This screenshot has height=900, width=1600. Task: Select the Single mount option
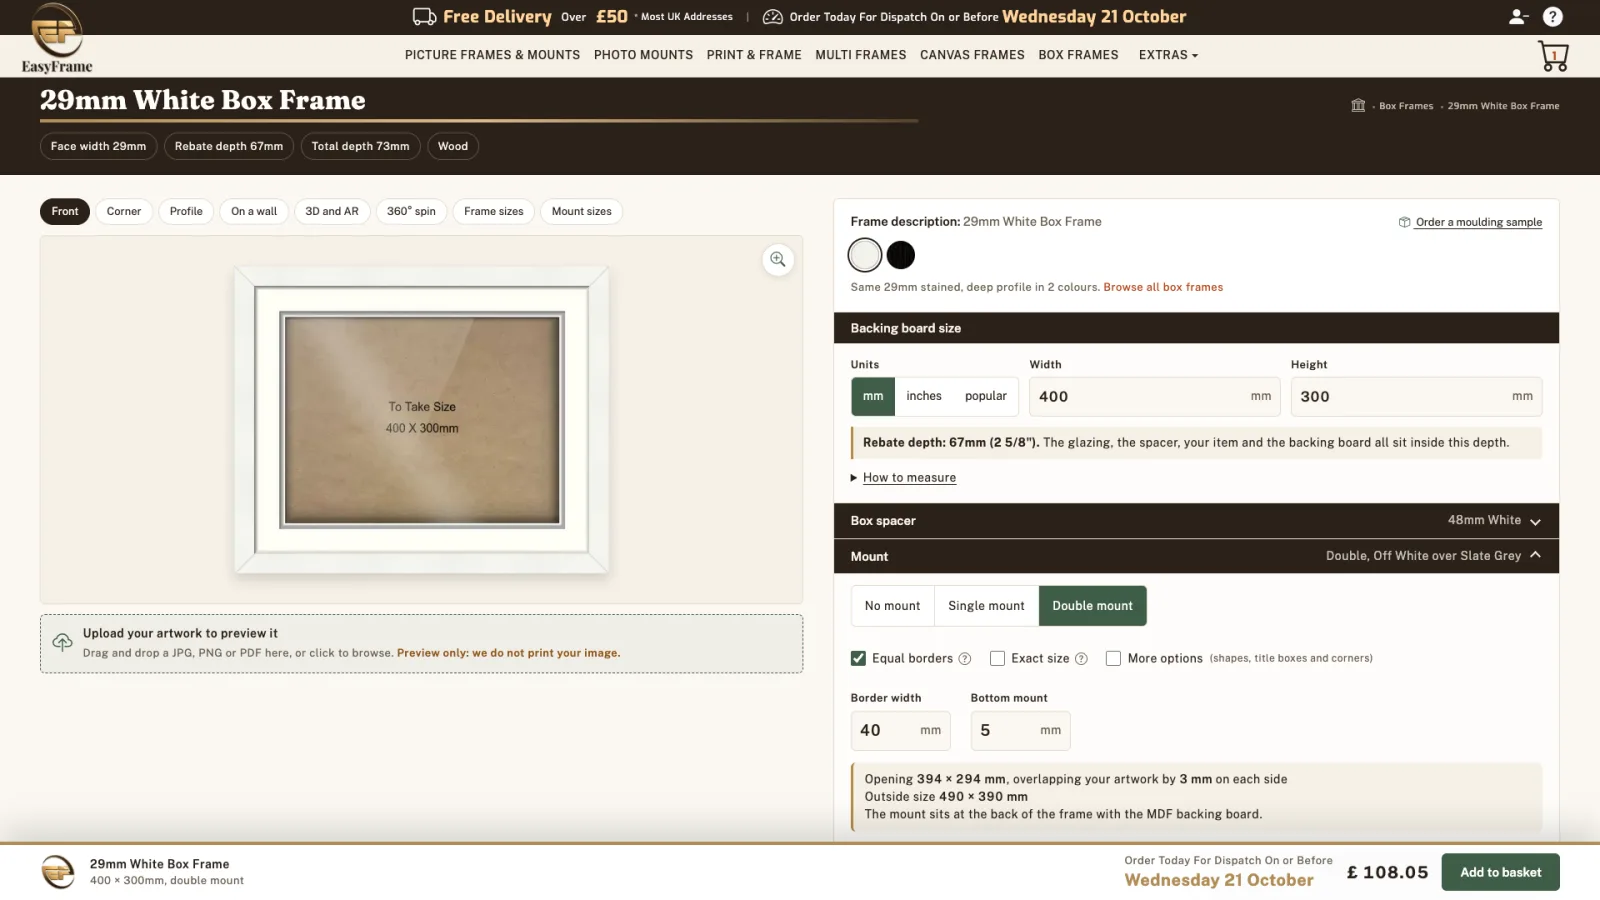point(986,606)
